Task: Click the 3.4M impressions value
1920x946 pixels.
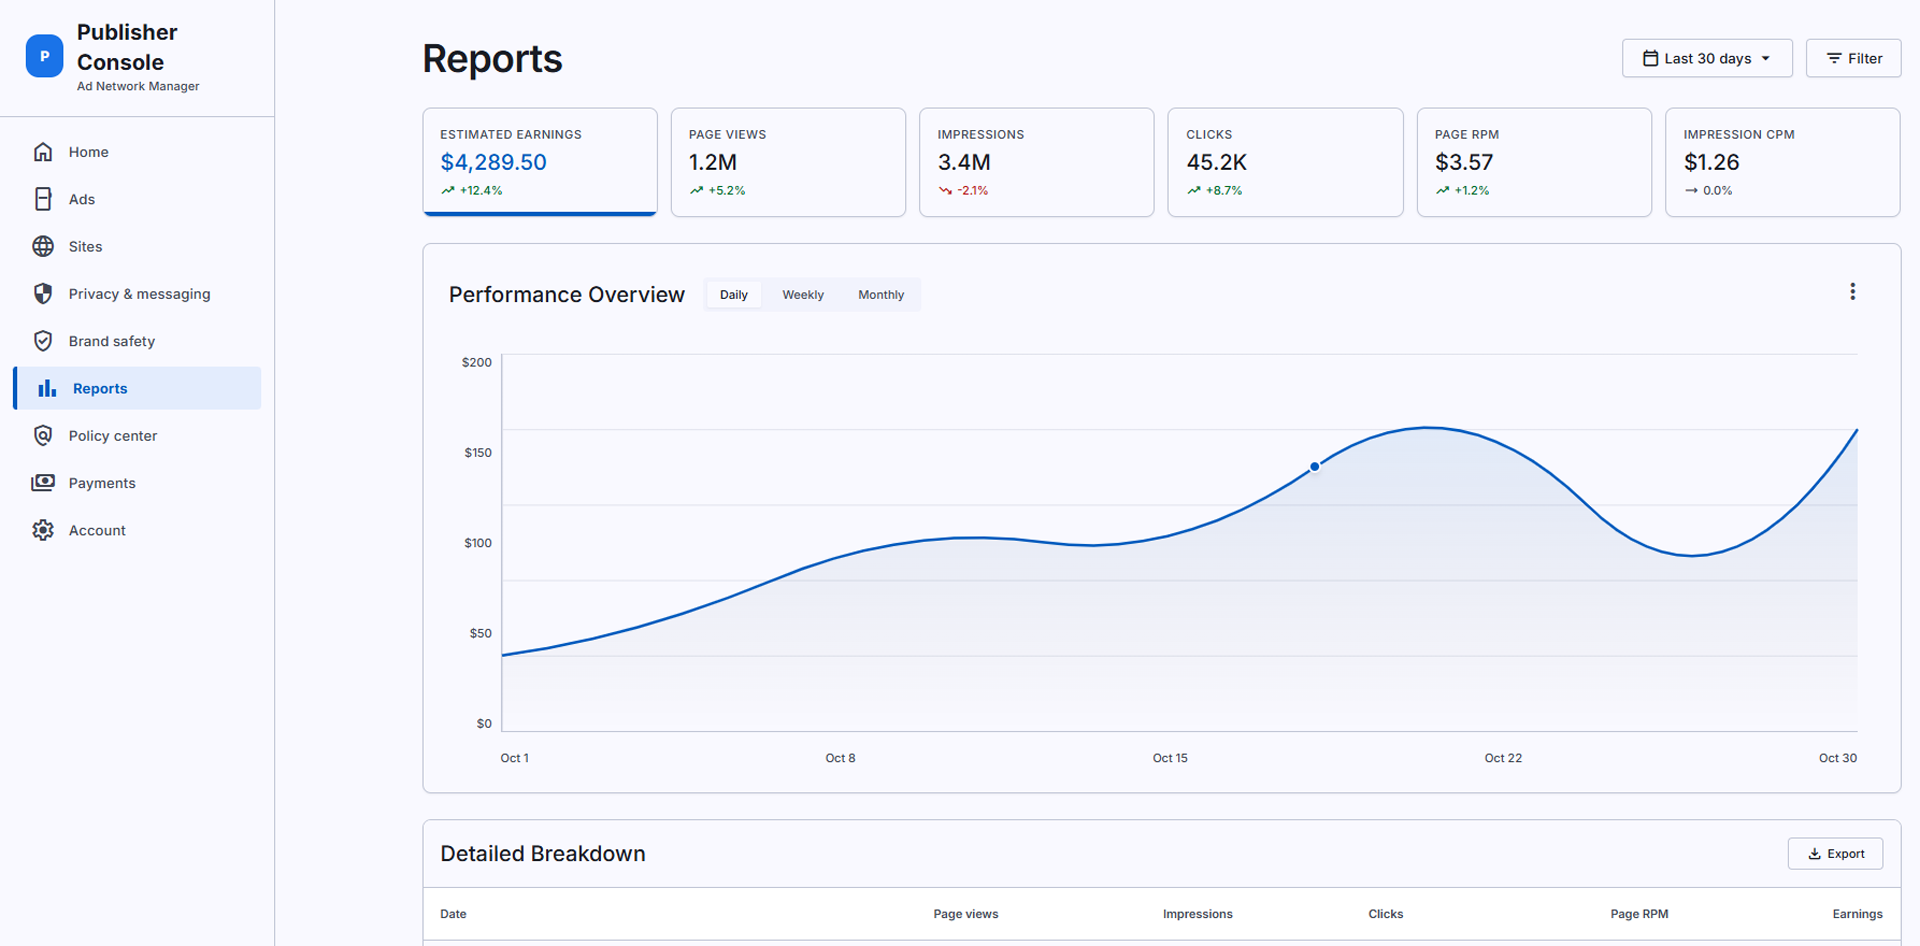Action: point(964,162)
